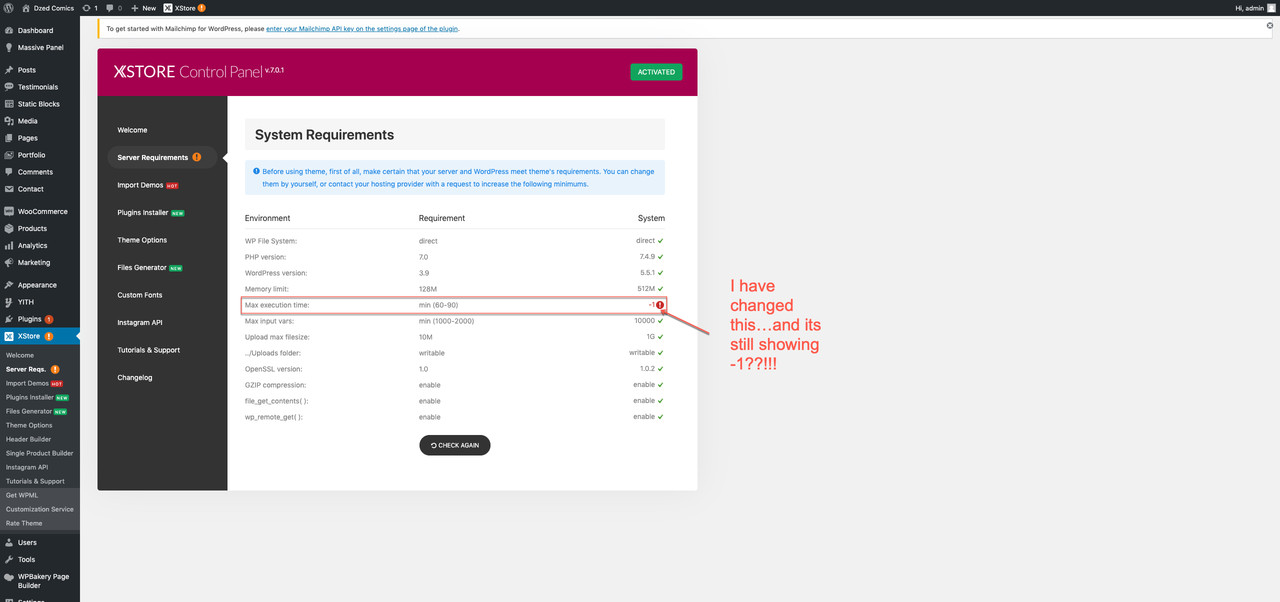The width and height of the screenshot is (1280, 602).
Task: Click the WooCommerce icon in sidebar
Action: click(9, 211)
